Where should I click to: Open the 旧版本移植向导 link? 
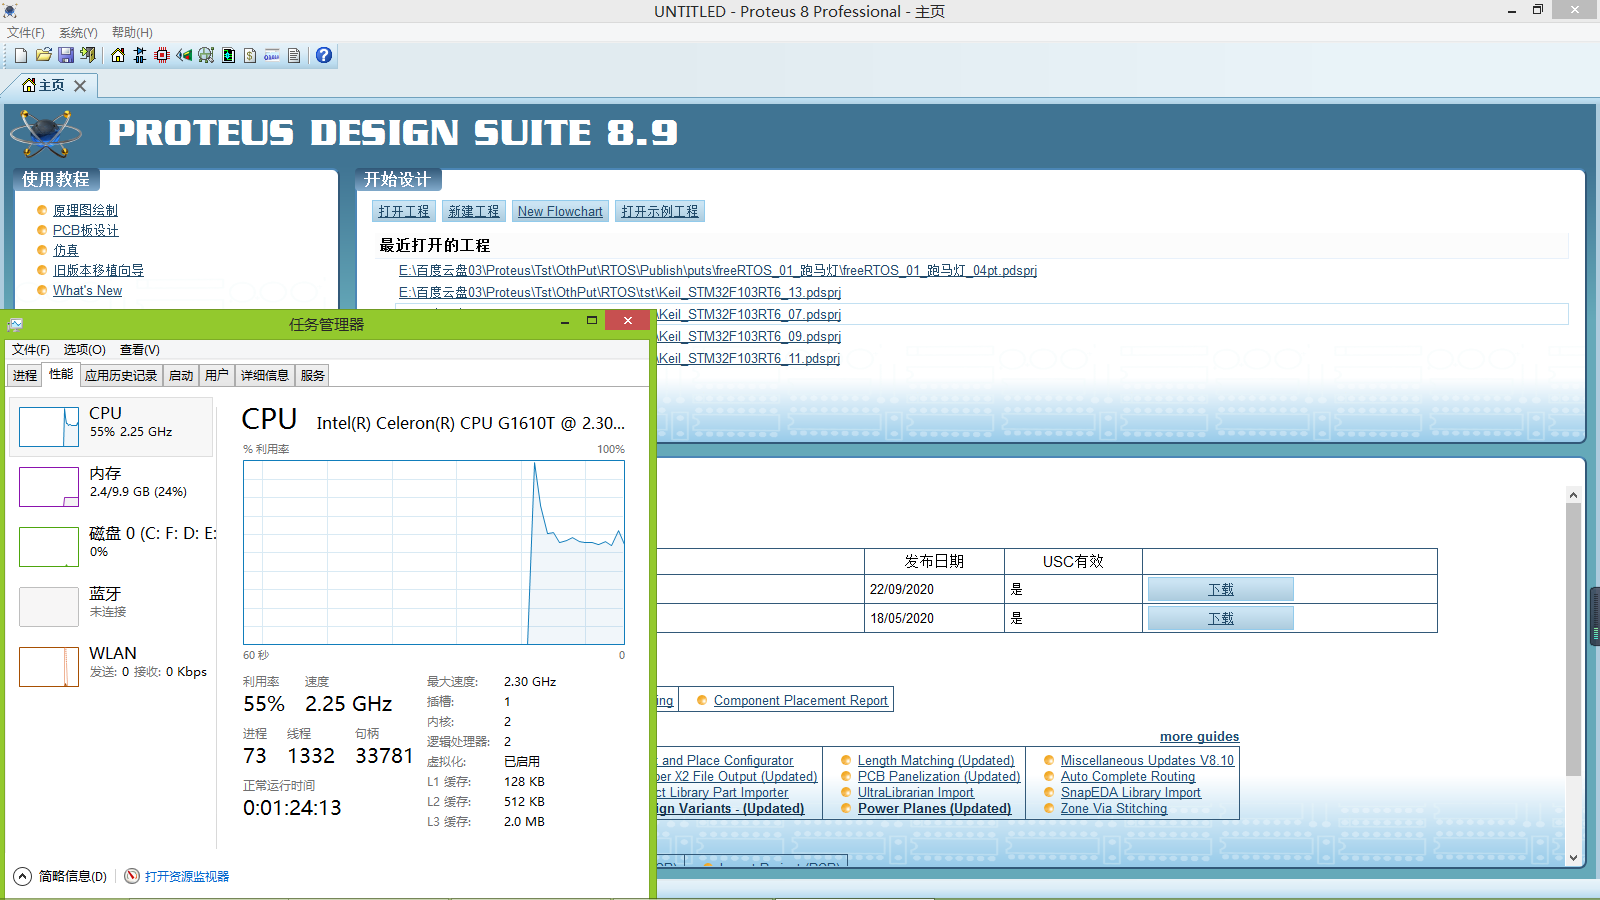(98, 270)
